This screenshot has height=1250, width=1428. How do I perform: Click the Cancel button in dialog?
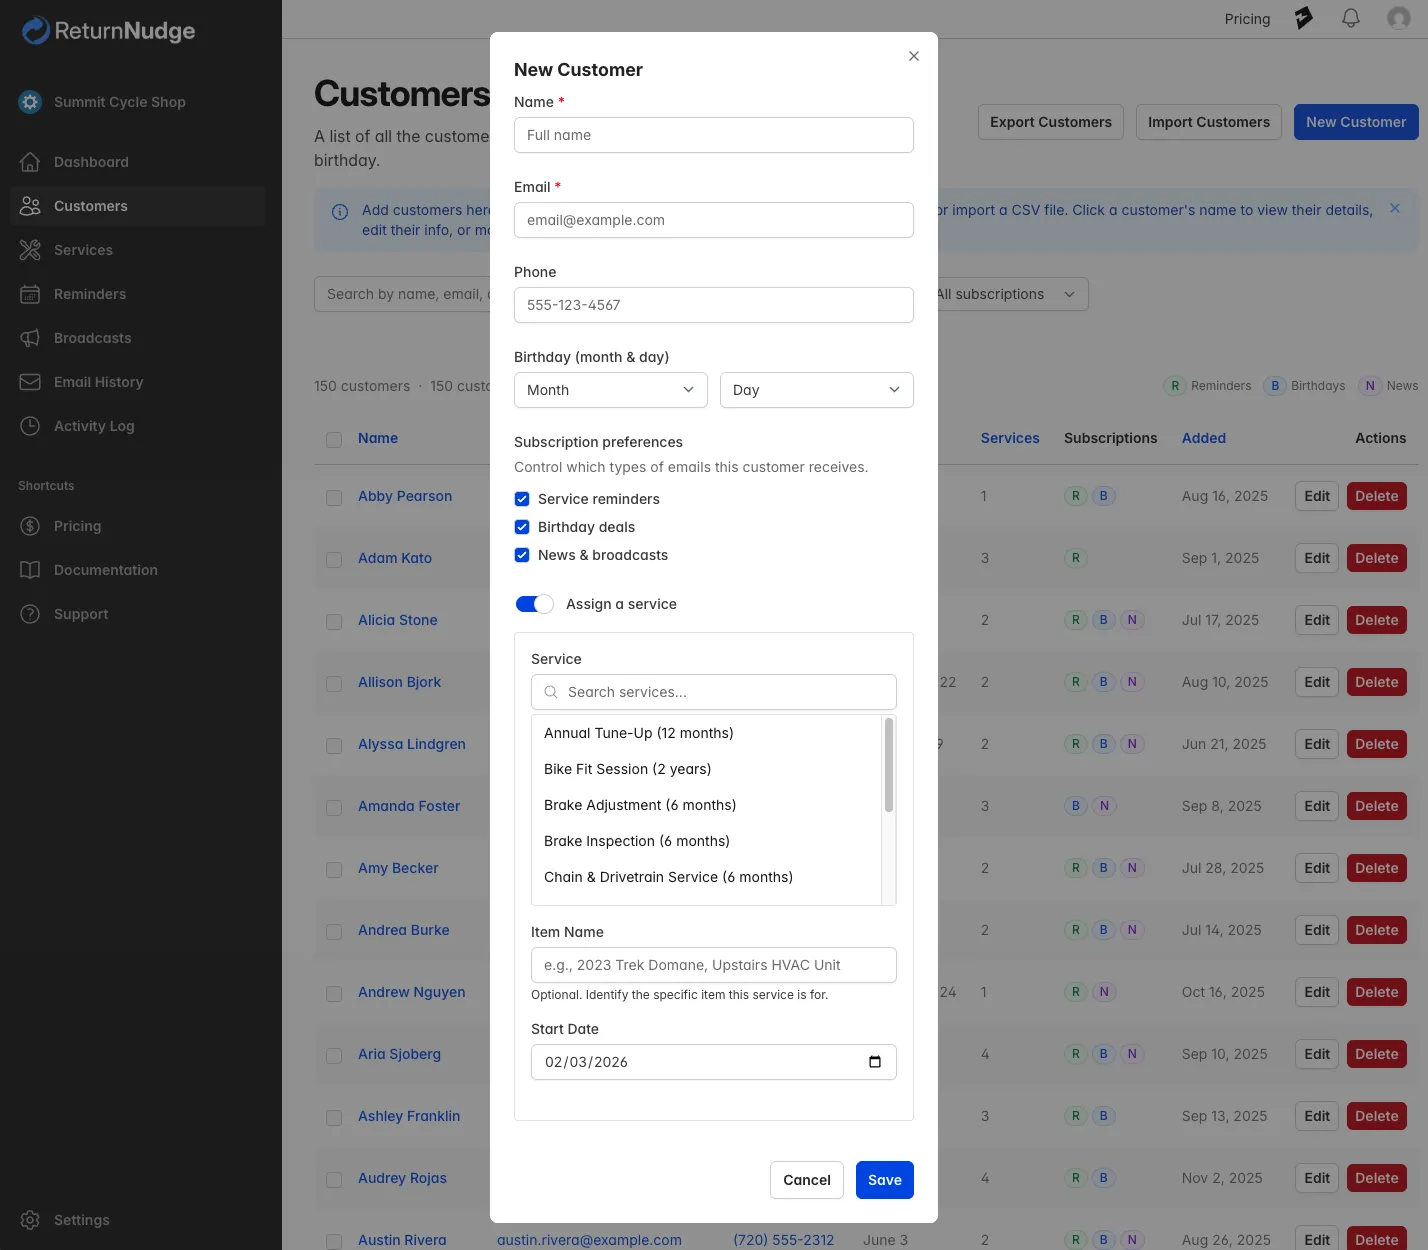point(806,1180)
